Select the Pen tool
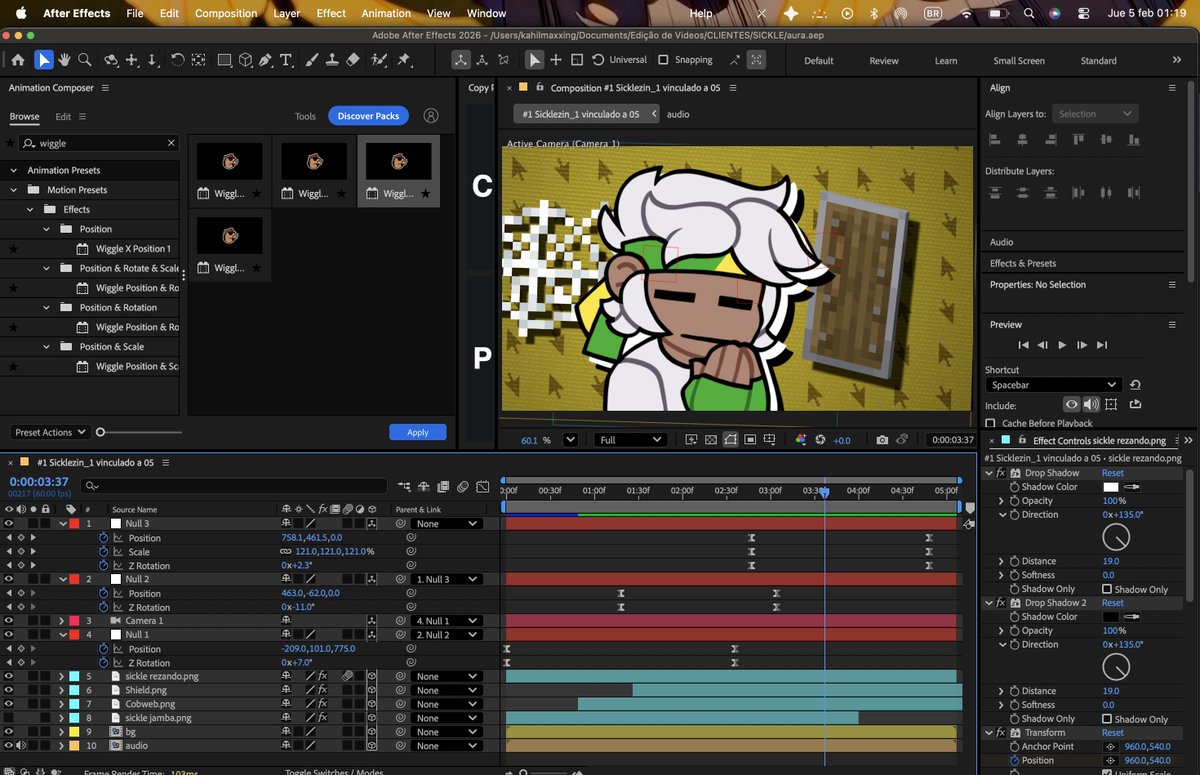1200x775 pixels. [266, 60]
